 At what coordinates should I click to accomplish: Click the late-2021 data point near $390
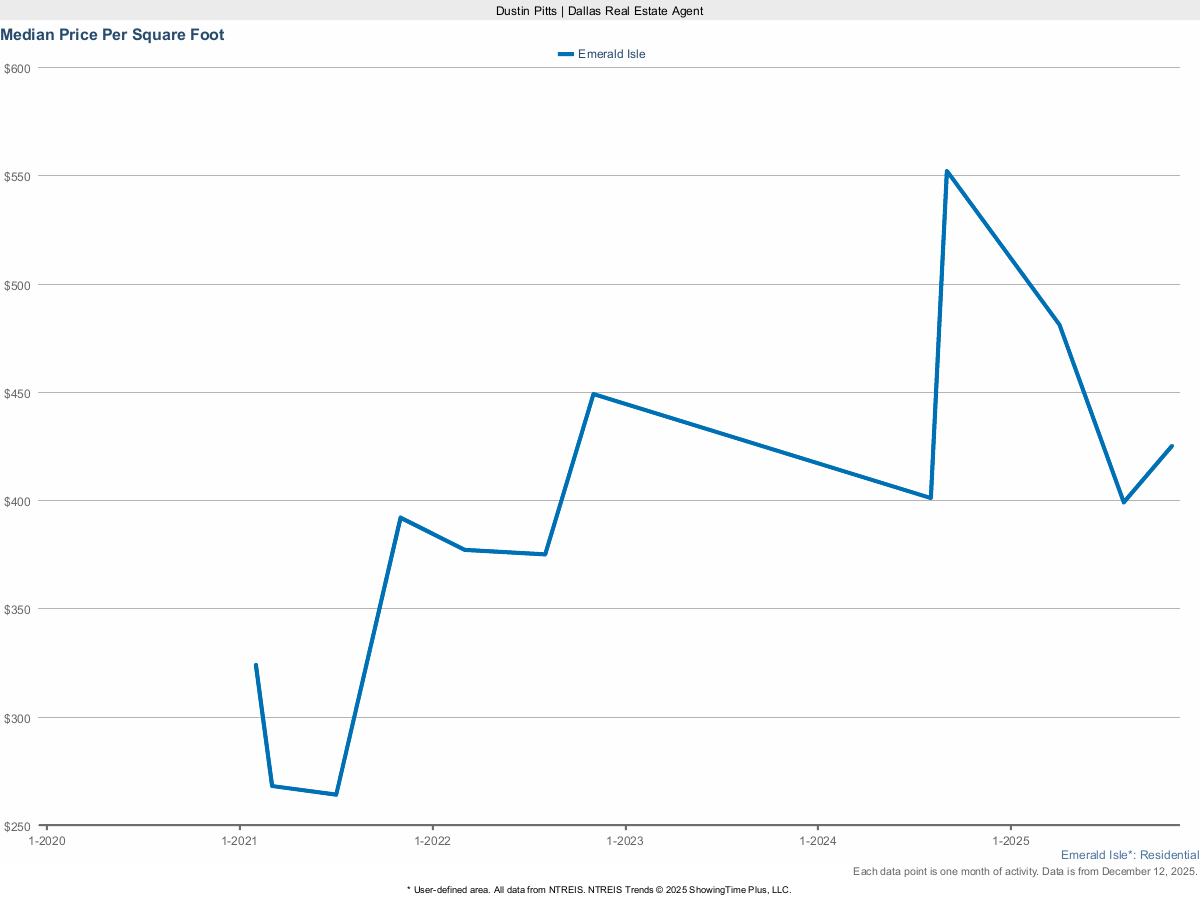[400, 518]
